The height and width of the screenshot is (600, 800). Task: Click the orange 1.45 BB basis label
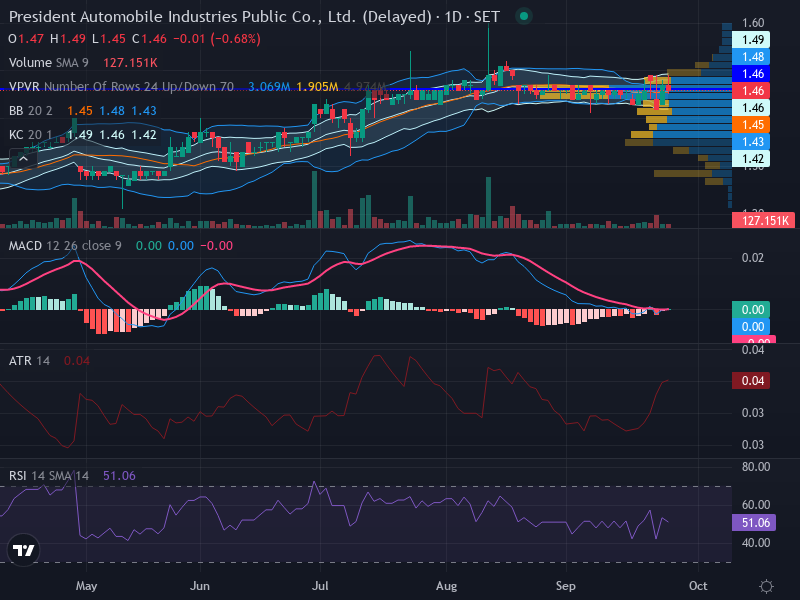click(751, 125)
